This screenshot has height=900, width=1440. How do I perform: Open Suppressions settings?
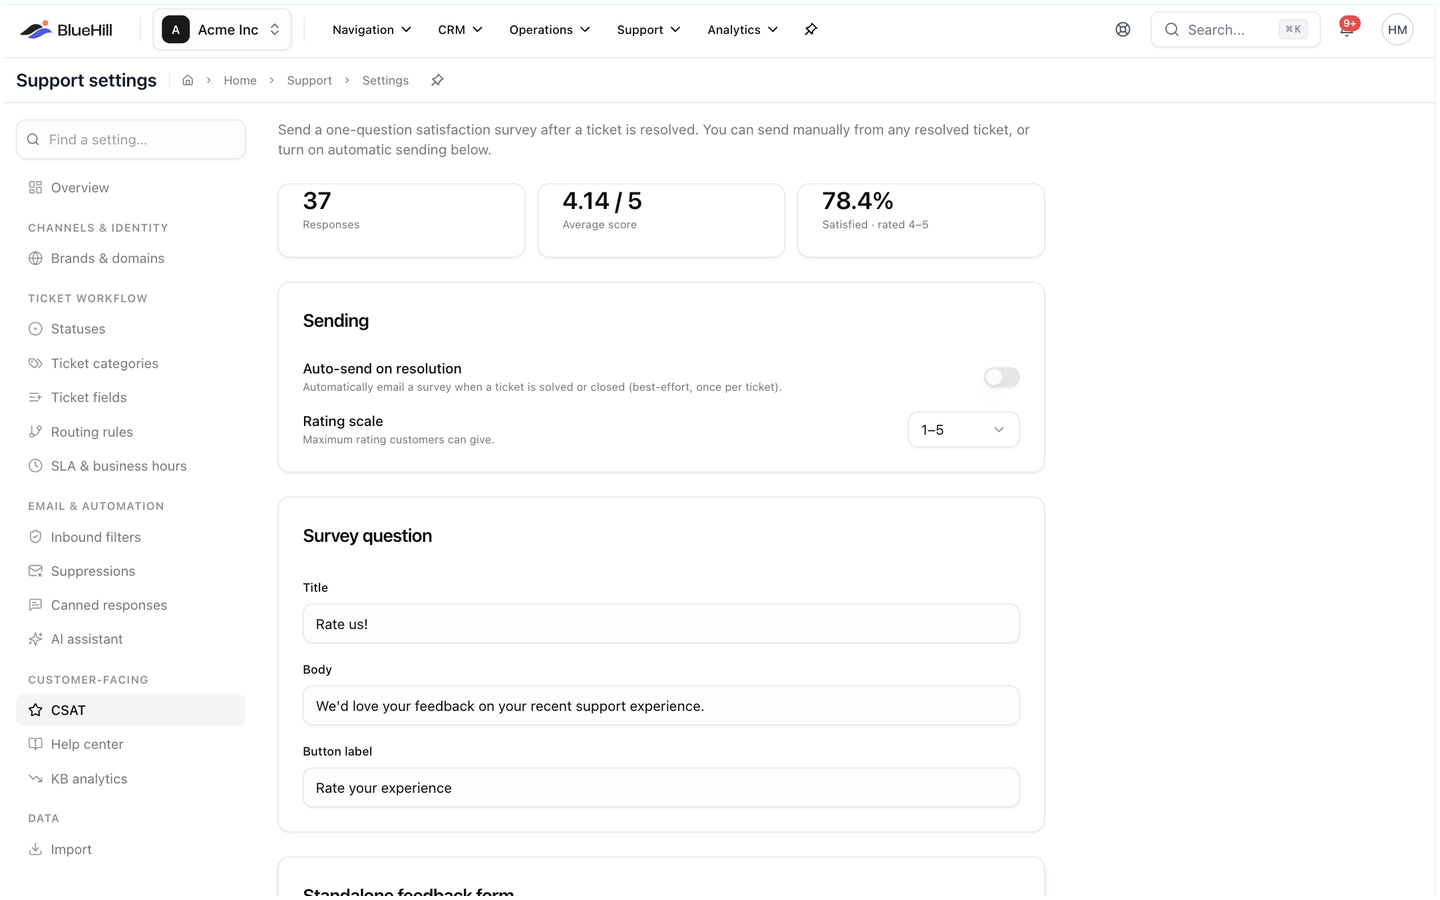click(131, 571)
